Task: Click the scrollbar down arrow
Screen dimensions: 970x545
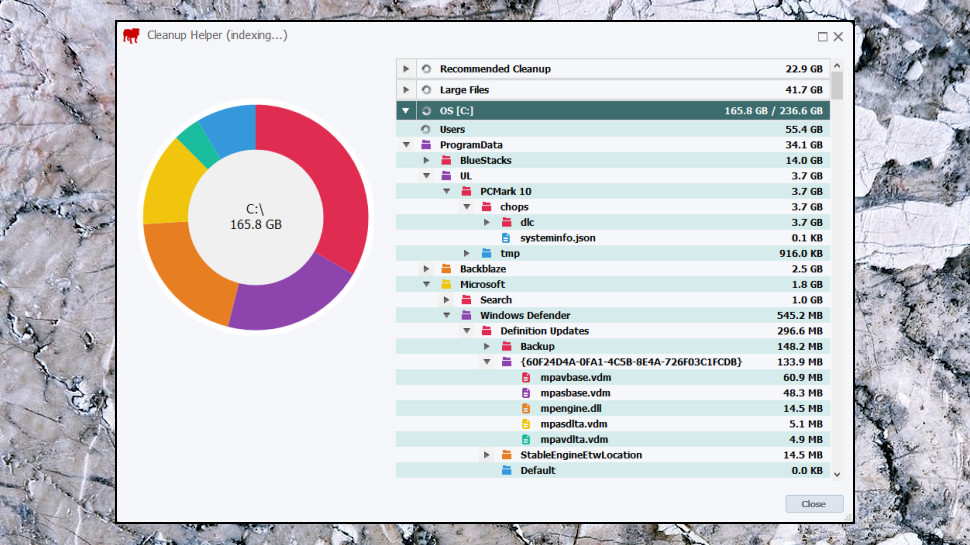Action: [837, 474]
